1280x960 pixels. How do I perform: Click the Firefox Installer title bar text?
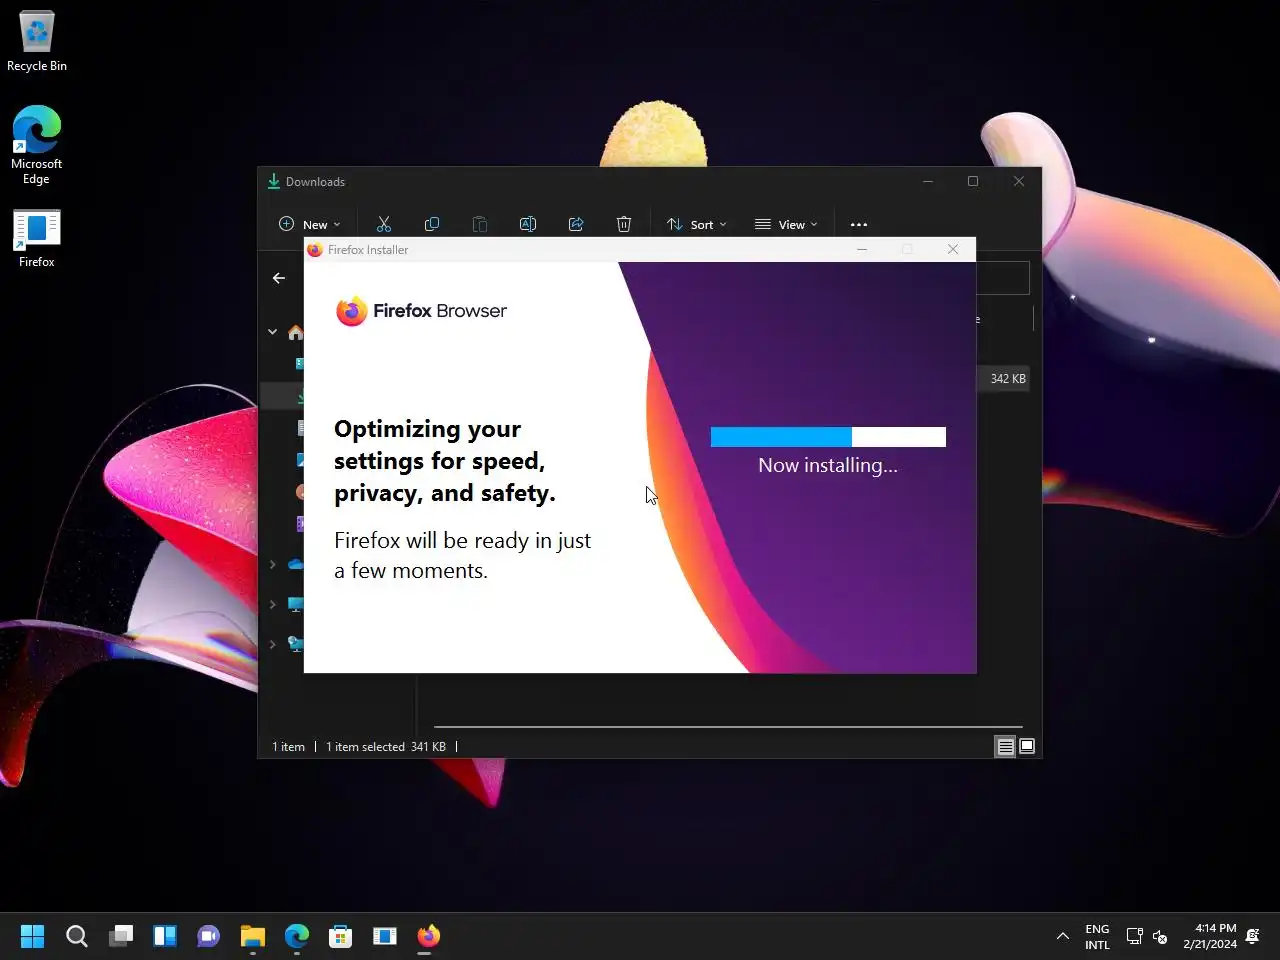368,250
